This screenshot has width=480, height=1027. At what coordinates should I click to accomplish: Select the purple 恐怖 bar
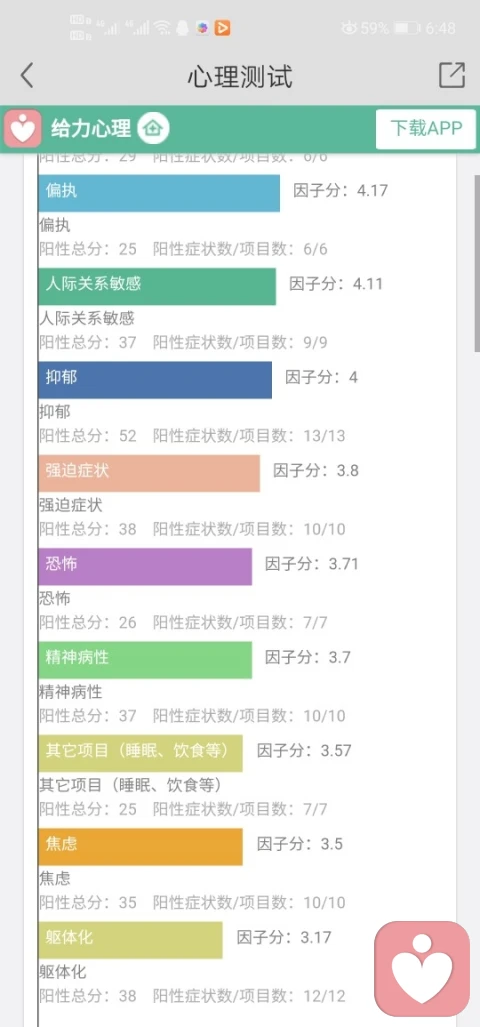coord(145,567)
